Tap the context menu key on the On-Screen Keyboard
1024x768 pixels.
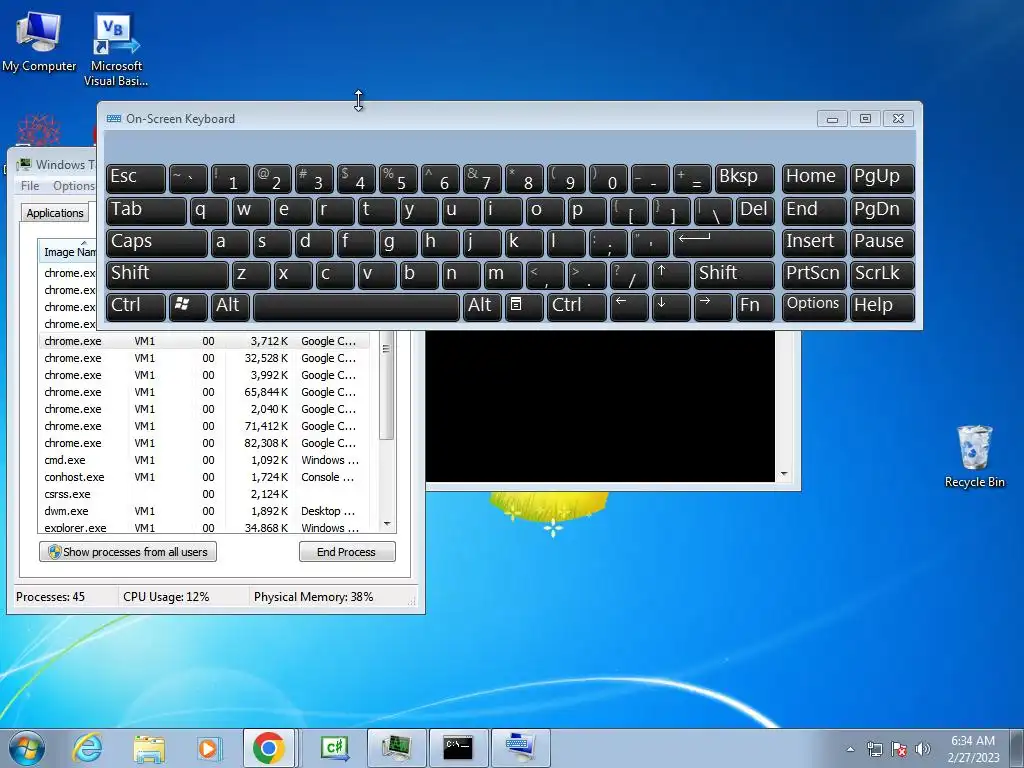(x=524, y=306)
